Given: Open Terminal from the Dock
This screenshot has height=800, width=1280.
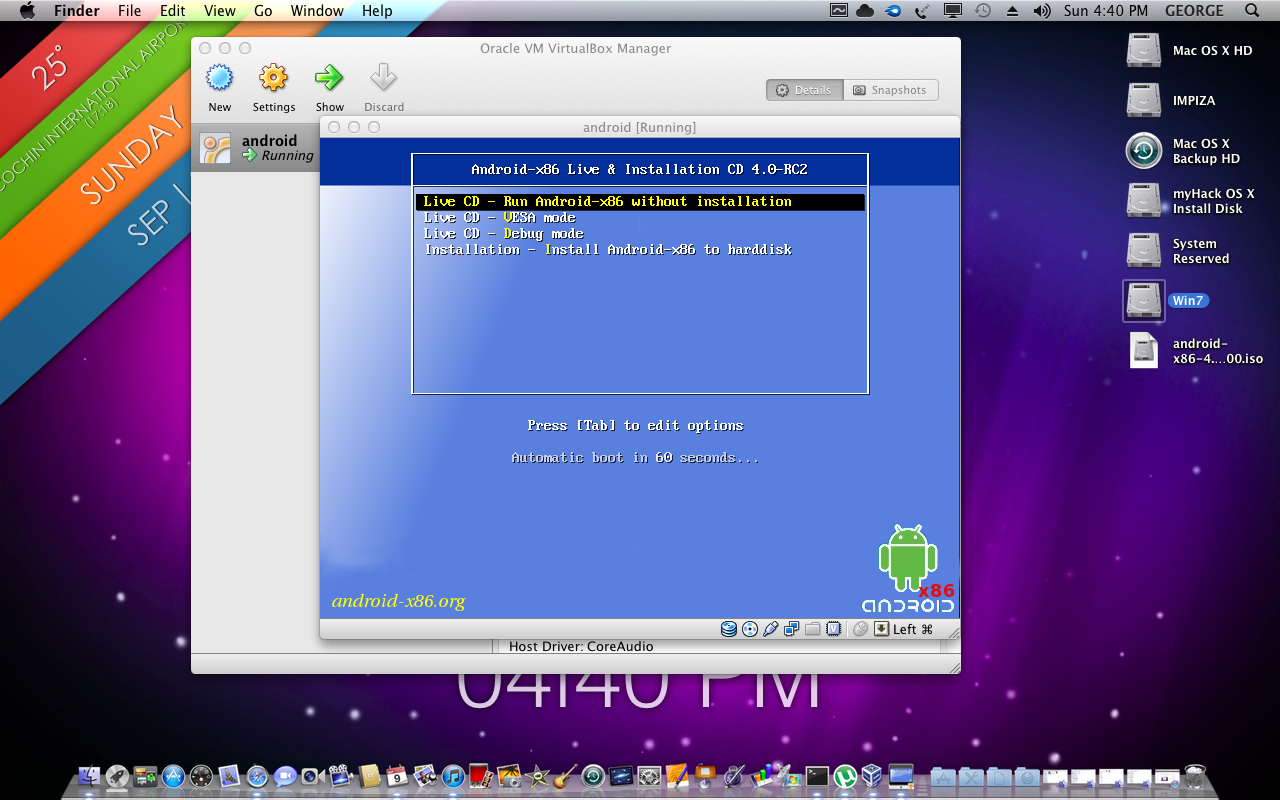Looking at the screenshot, I should [817, 776].
